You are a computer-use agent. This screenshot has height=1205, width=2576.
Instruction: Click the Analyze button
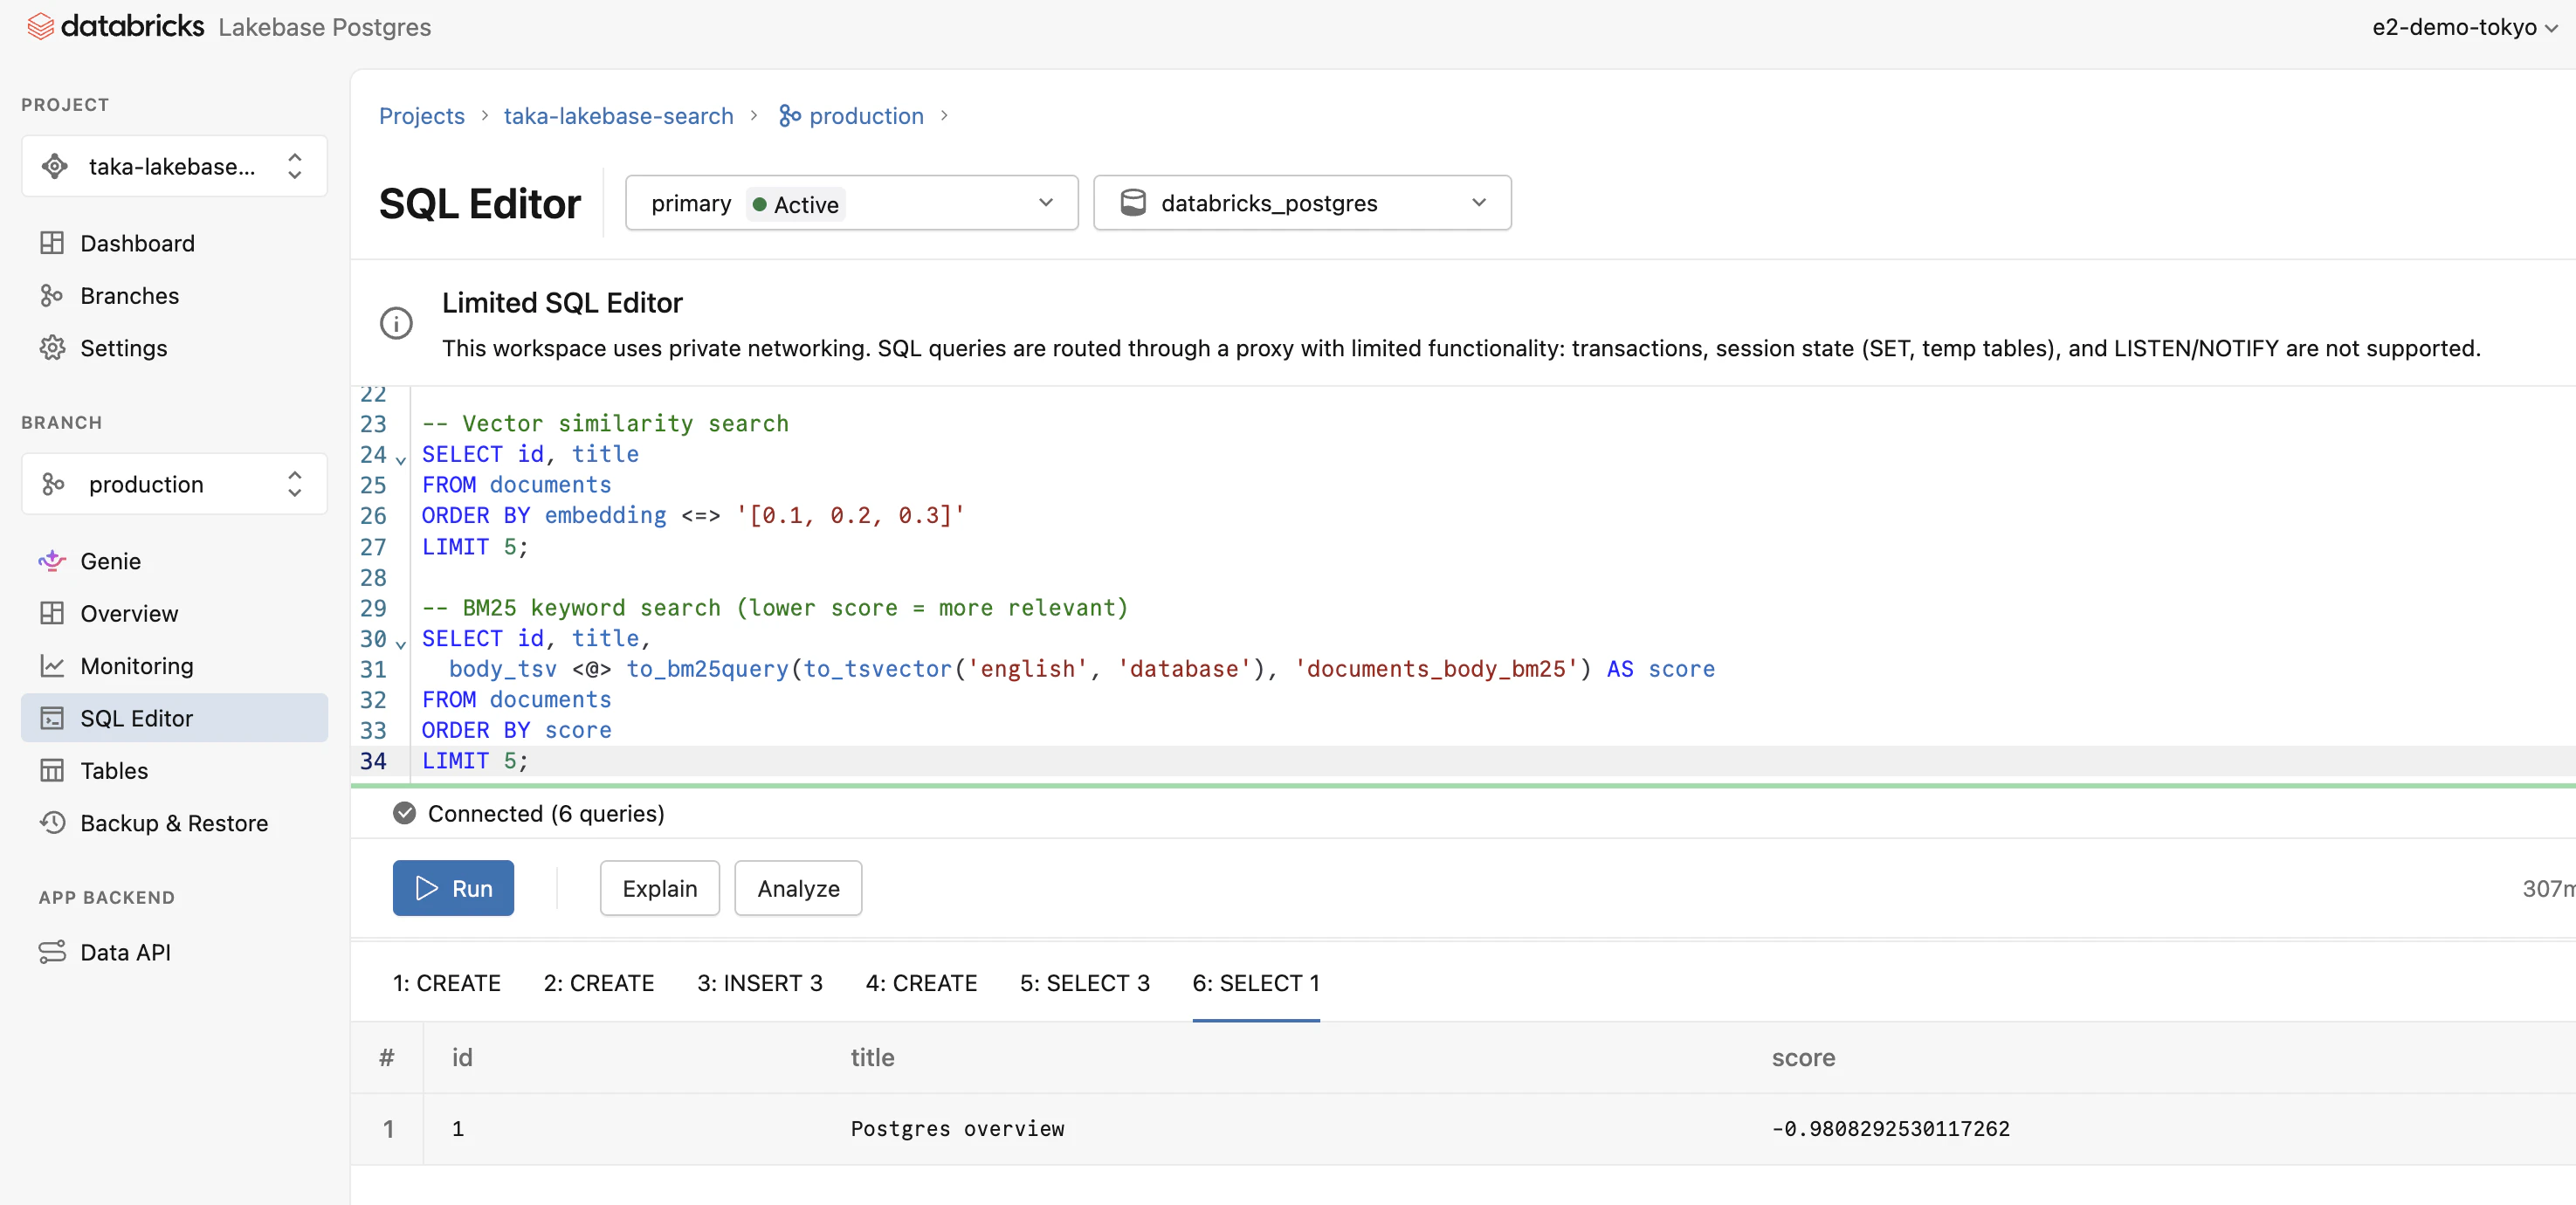798,888
